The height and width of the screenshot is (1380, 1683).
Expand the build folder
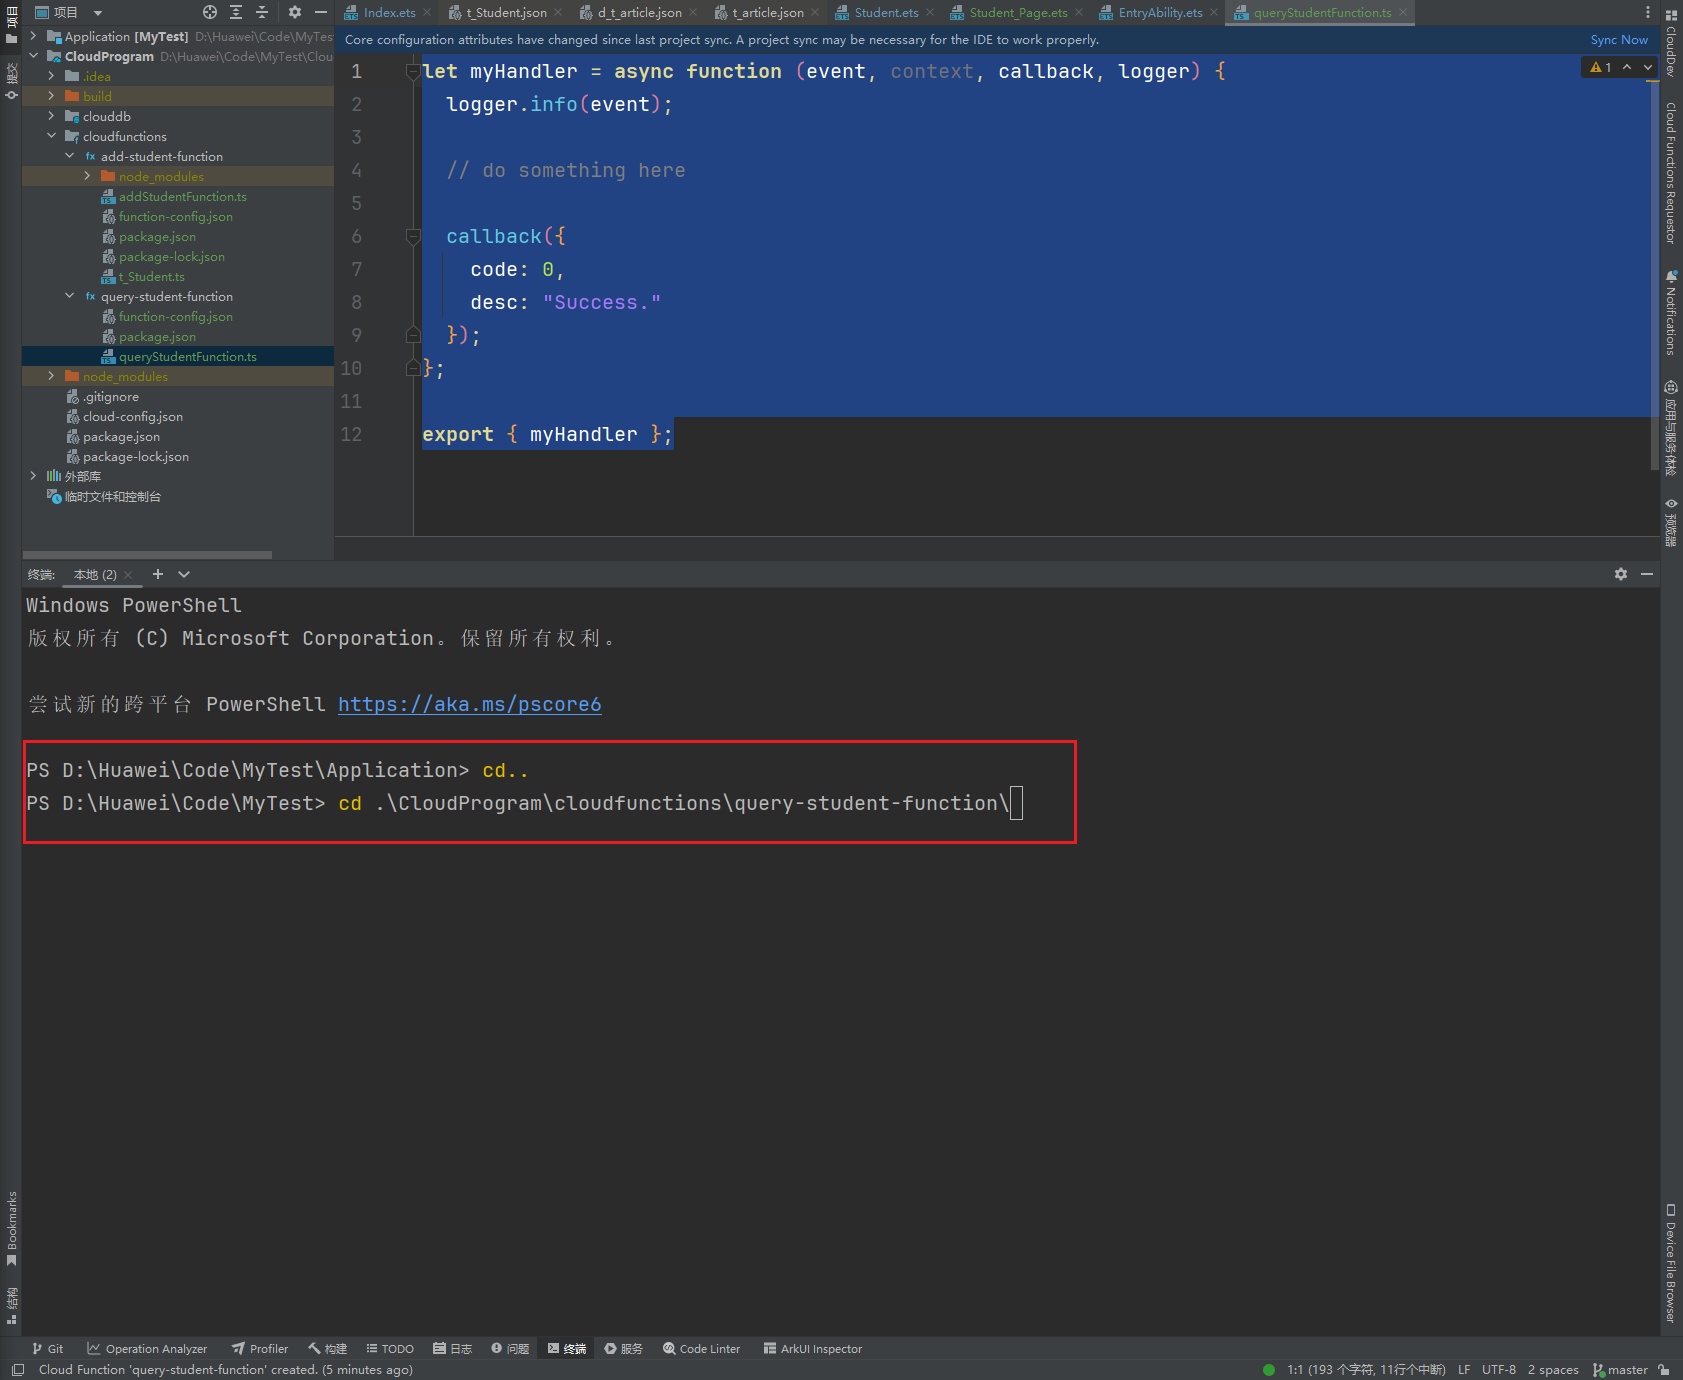click(x=51, y=96)
